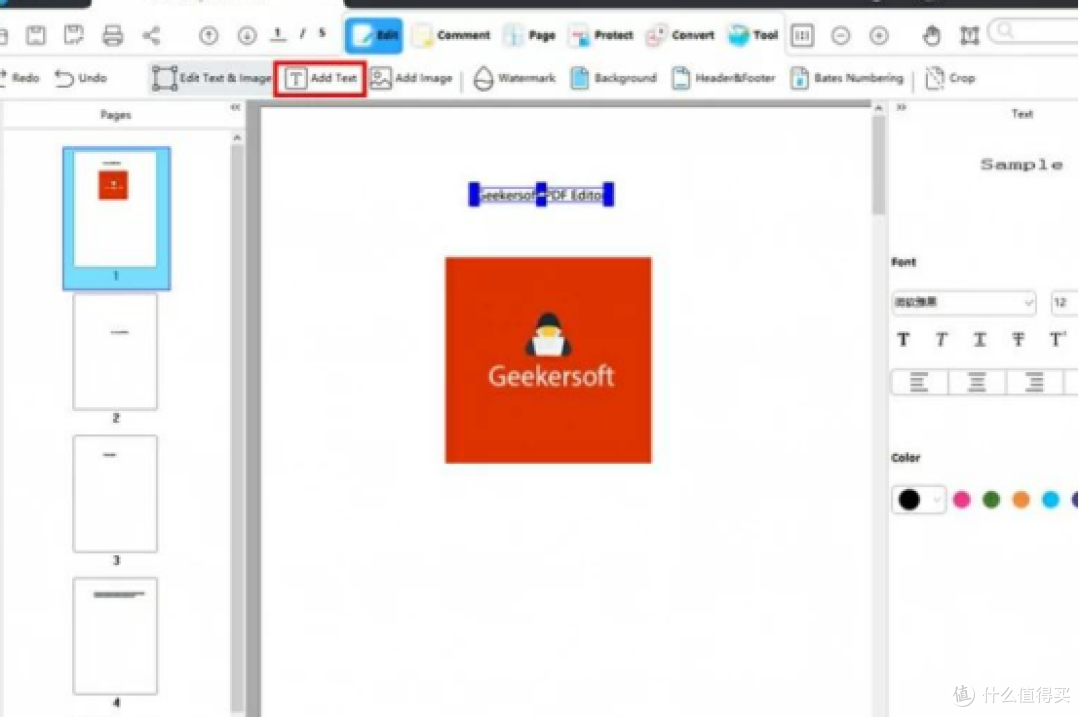Select page 4 thumbnail
The image size is (1080, 717).
(x=115, y=636)
